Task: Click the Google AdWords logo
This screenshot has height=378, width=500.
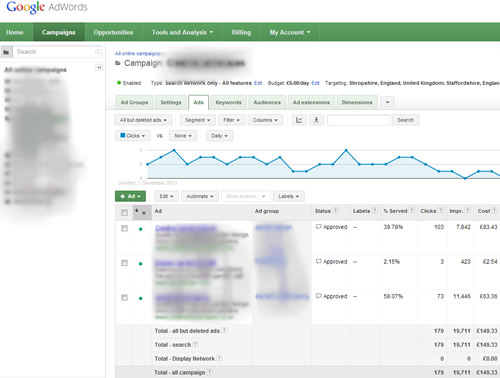Action: click(47, 7)
